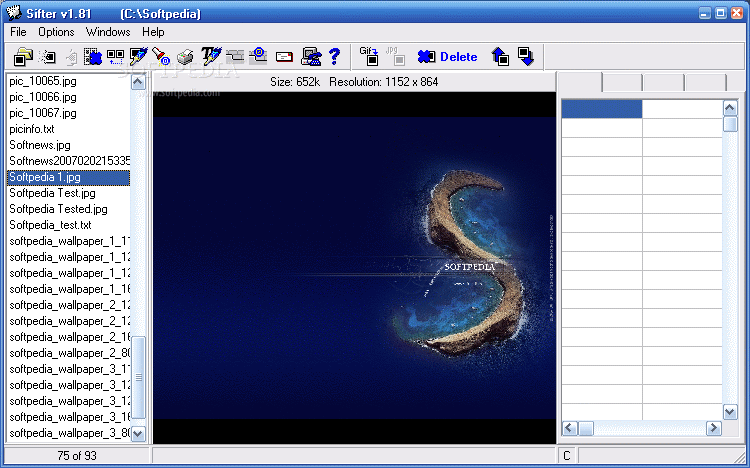This screenshot has width=750, height=468.
Task: Click the 75 of 93 status counter
Action: 77,456
